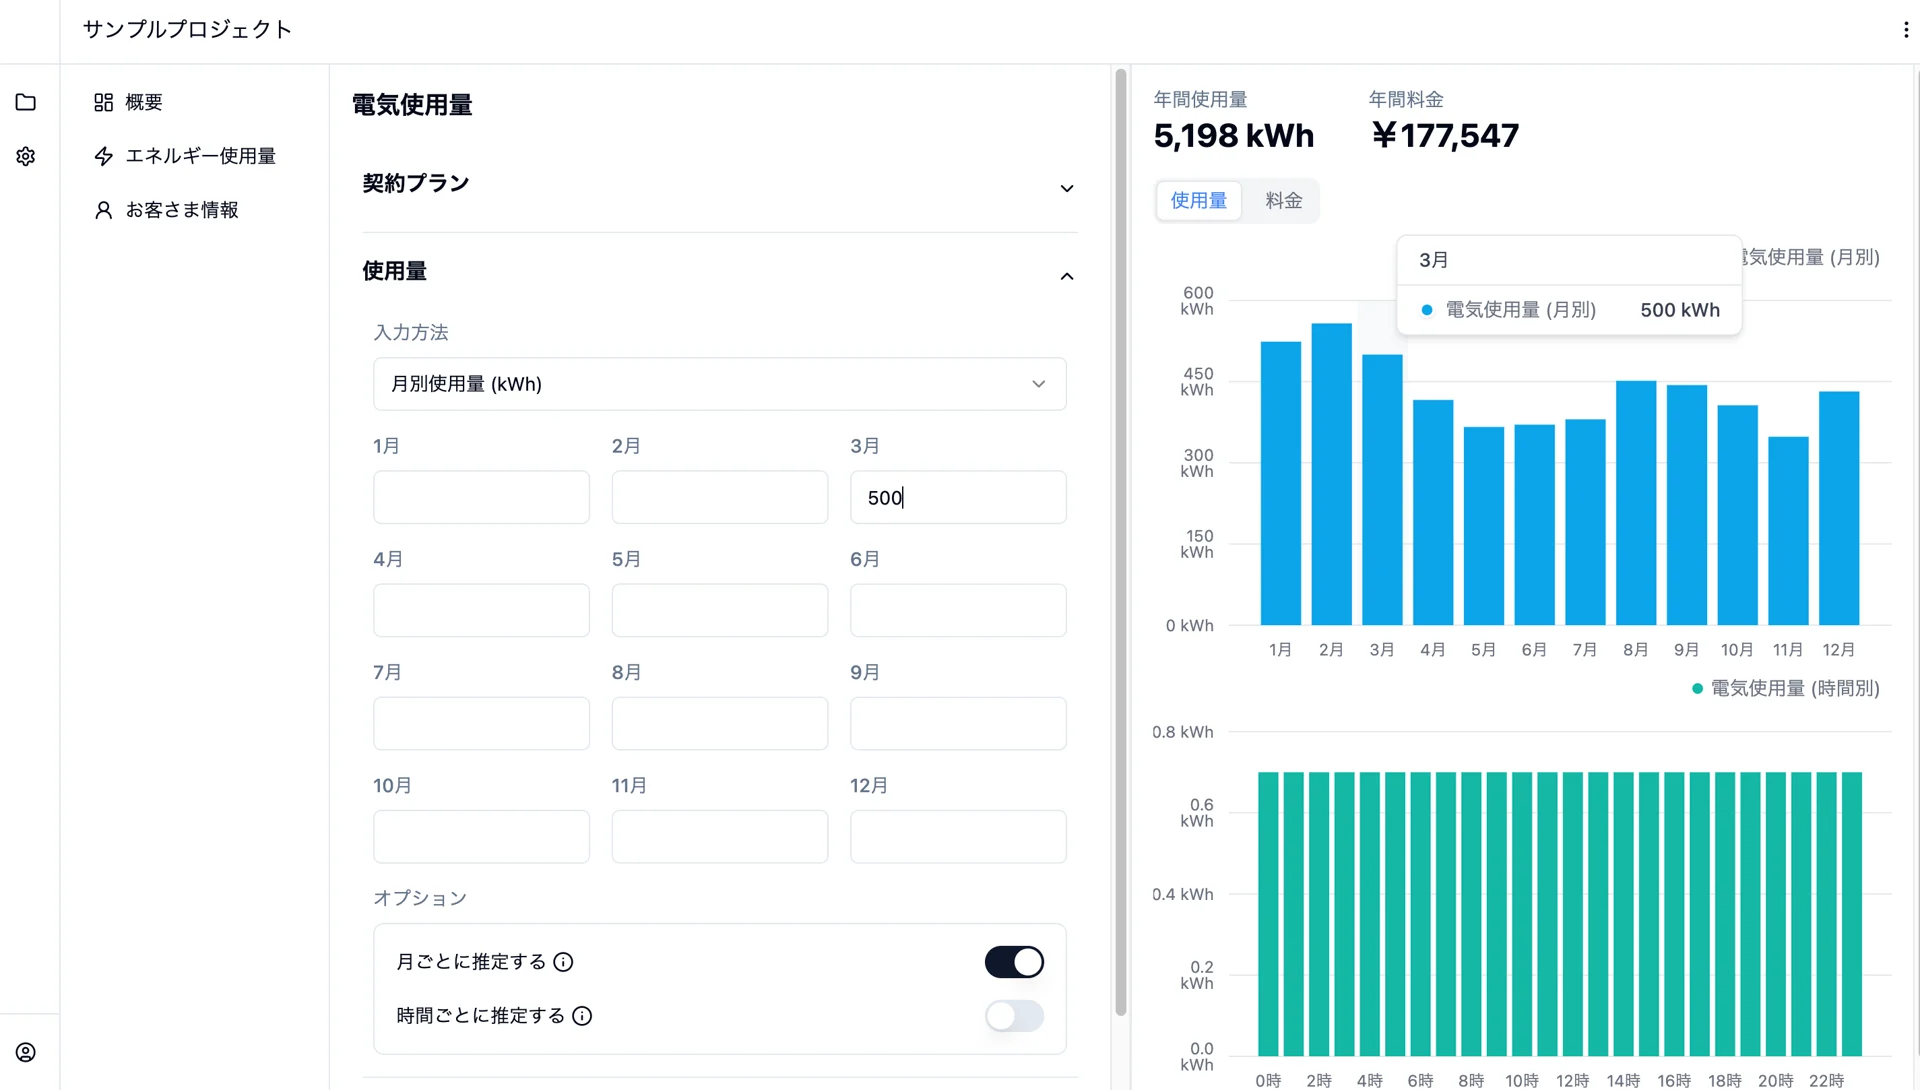
Task: Click the 概要 grid icon
Action: tap(103, 102)
